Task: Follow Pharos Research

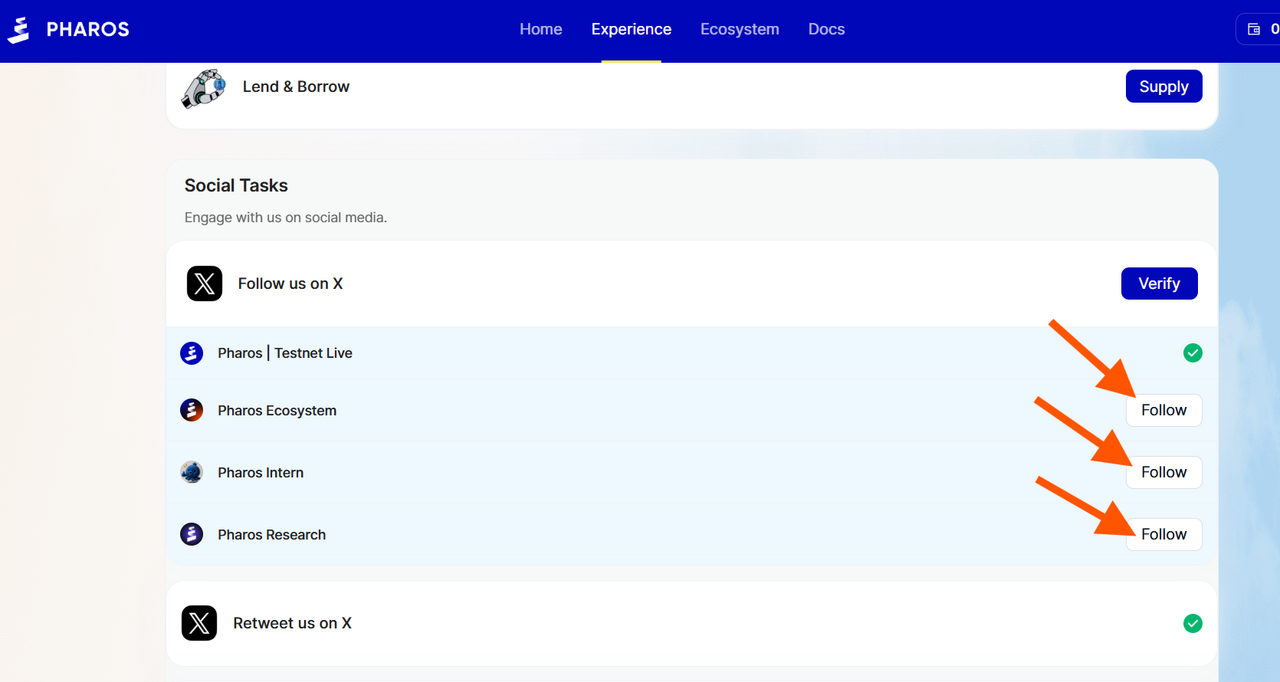Action: pos(1164,534)
